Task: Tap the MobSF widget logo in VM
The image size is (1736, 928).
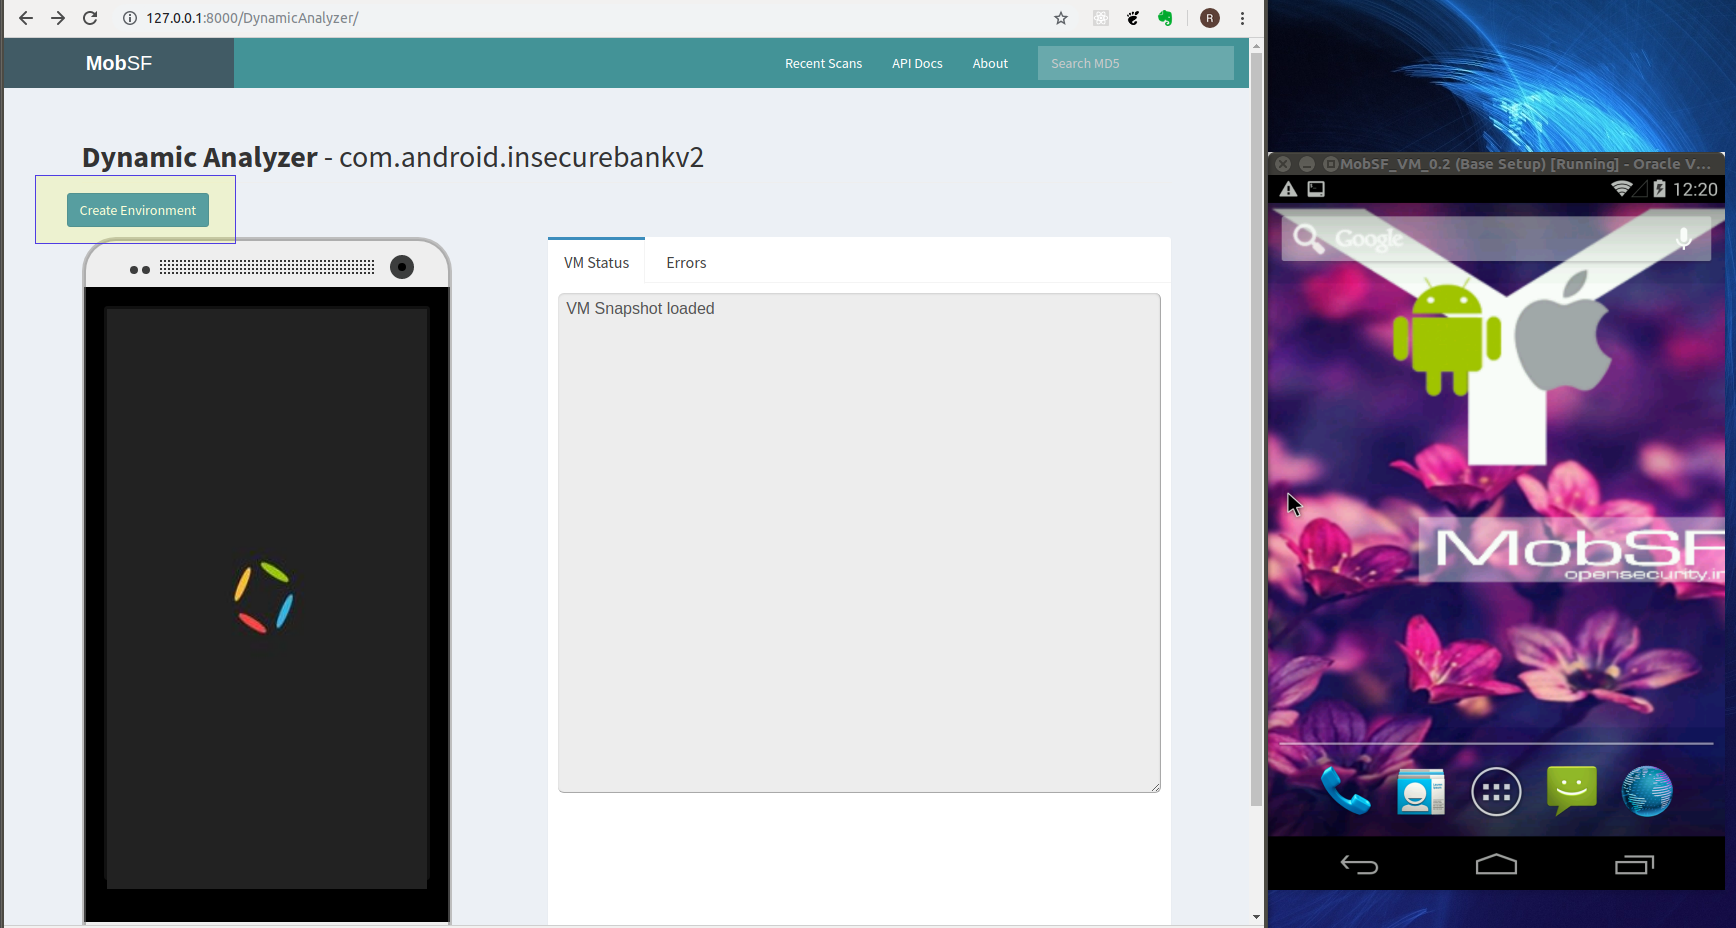Action: tap(1572, 549)
